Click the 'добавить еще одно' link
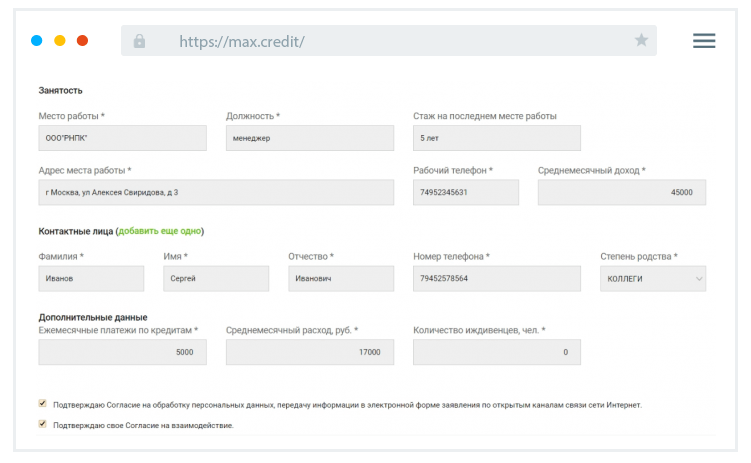 (x=160, y=231)
